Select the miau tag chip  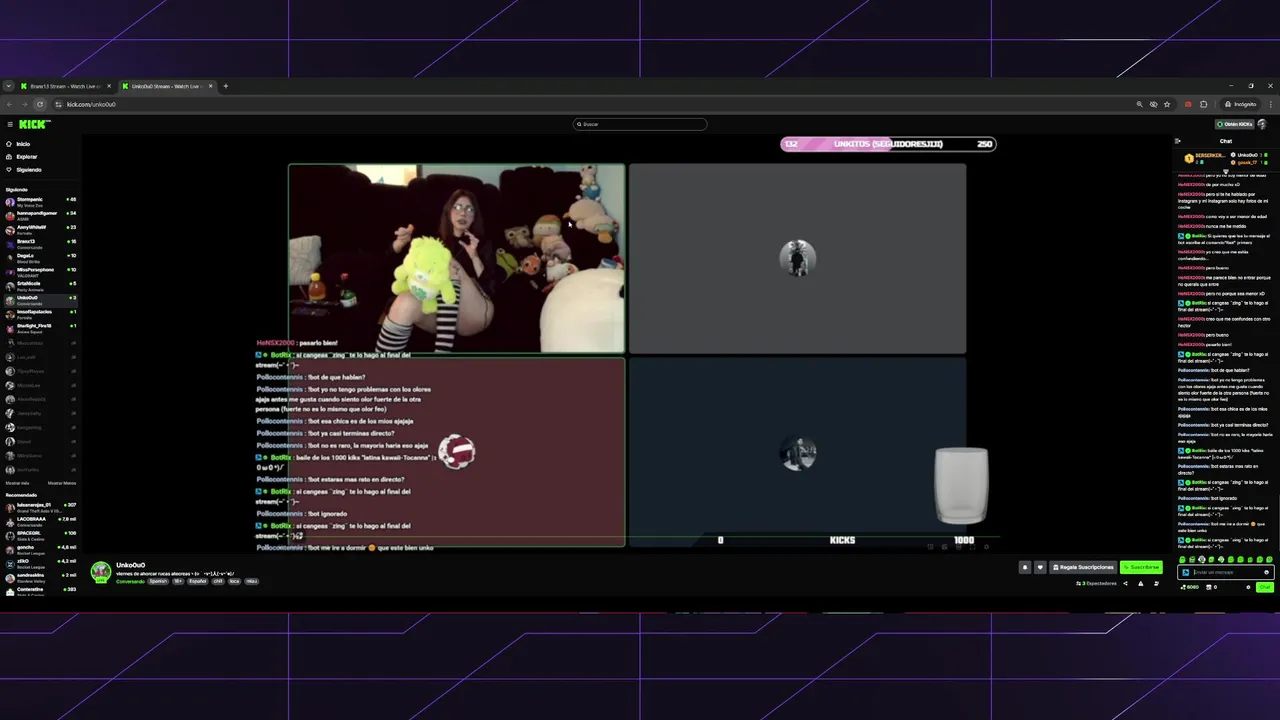251,581
